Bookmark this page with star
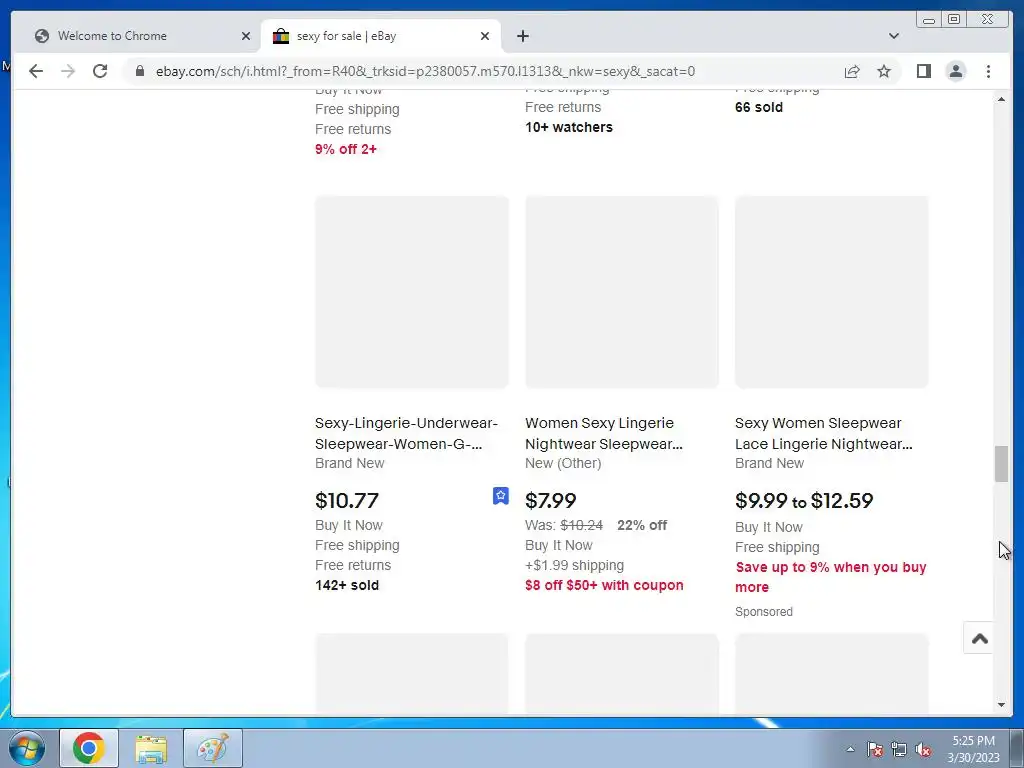 (884, 71)
